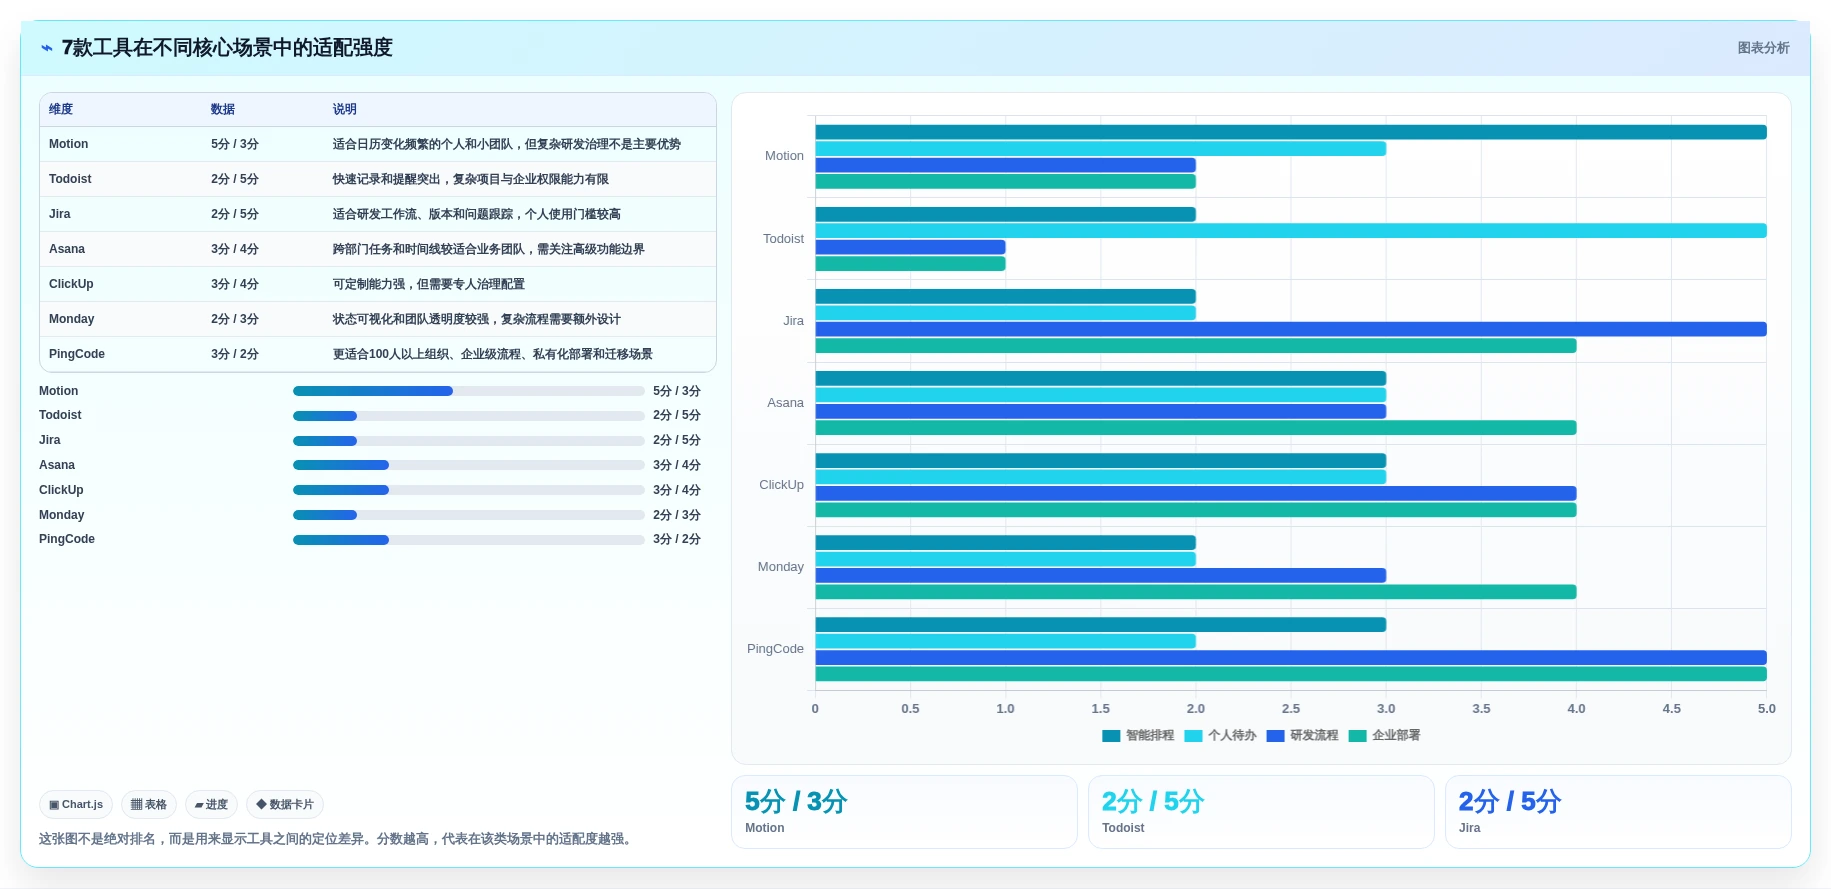Screen dimensions: 1831x889
Task: Click the title icon beside 7款工具 heading
Action: point(47,48)
